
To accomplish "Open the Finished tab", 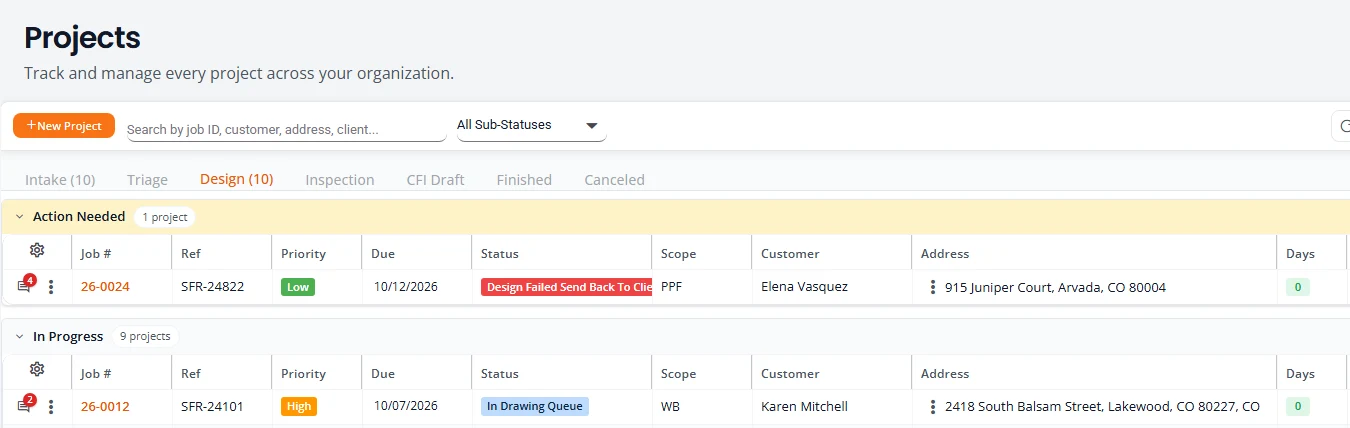I will tap(524, 180).
